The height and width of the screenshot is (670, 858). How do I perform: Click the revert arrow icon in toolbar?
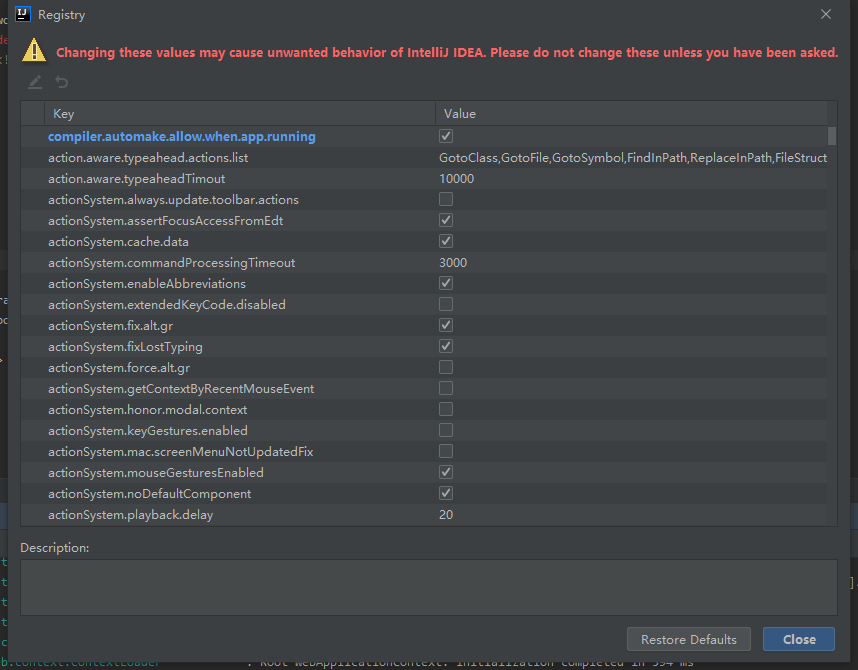click(x=62, y=83)
